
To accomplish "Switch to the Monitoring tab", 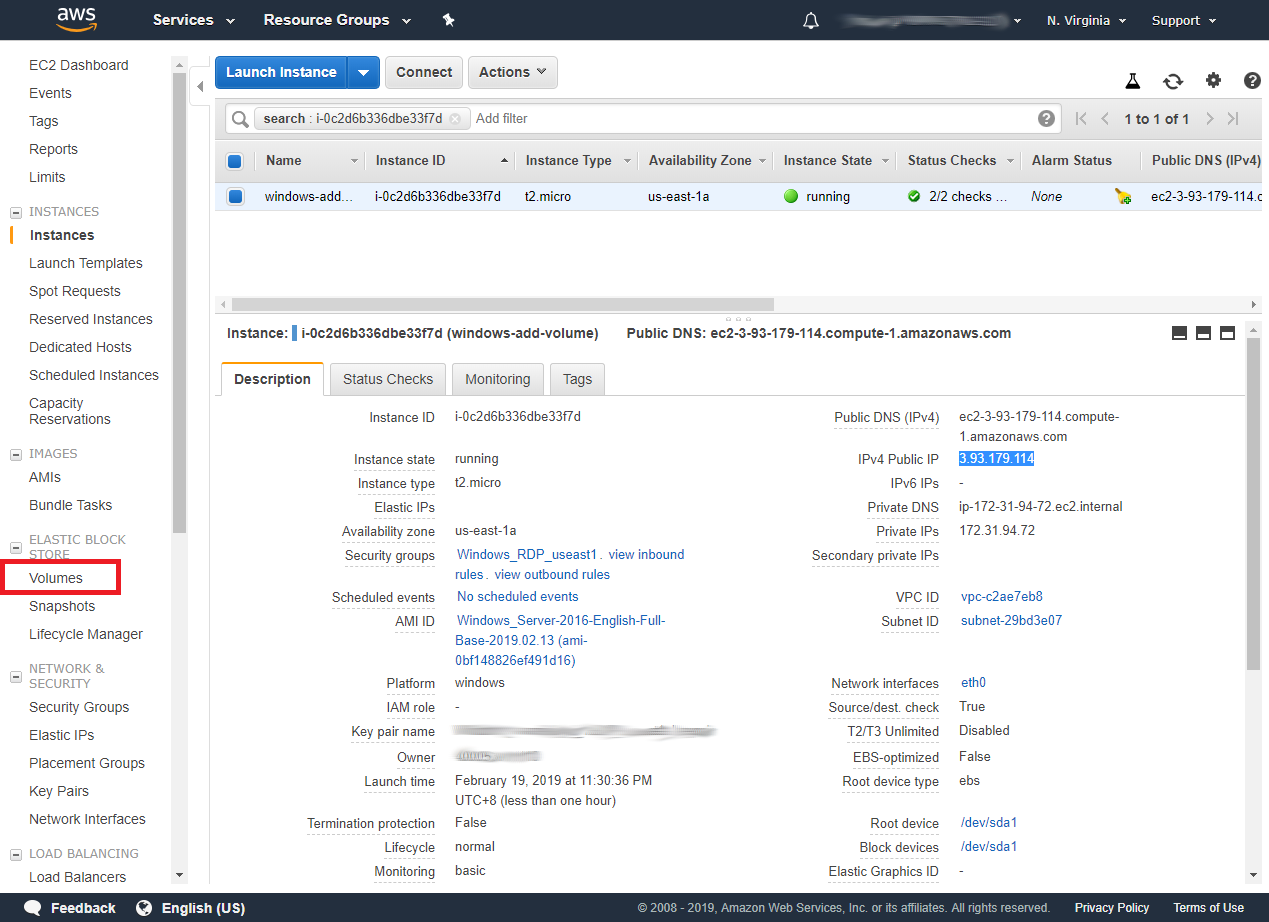I will pos(497,379).
